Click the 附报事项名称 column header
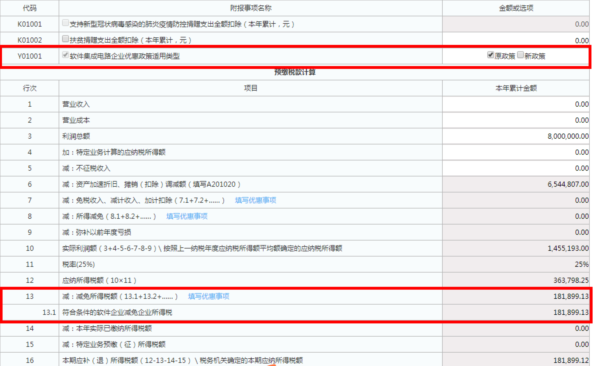 click(x=251, y=8)
